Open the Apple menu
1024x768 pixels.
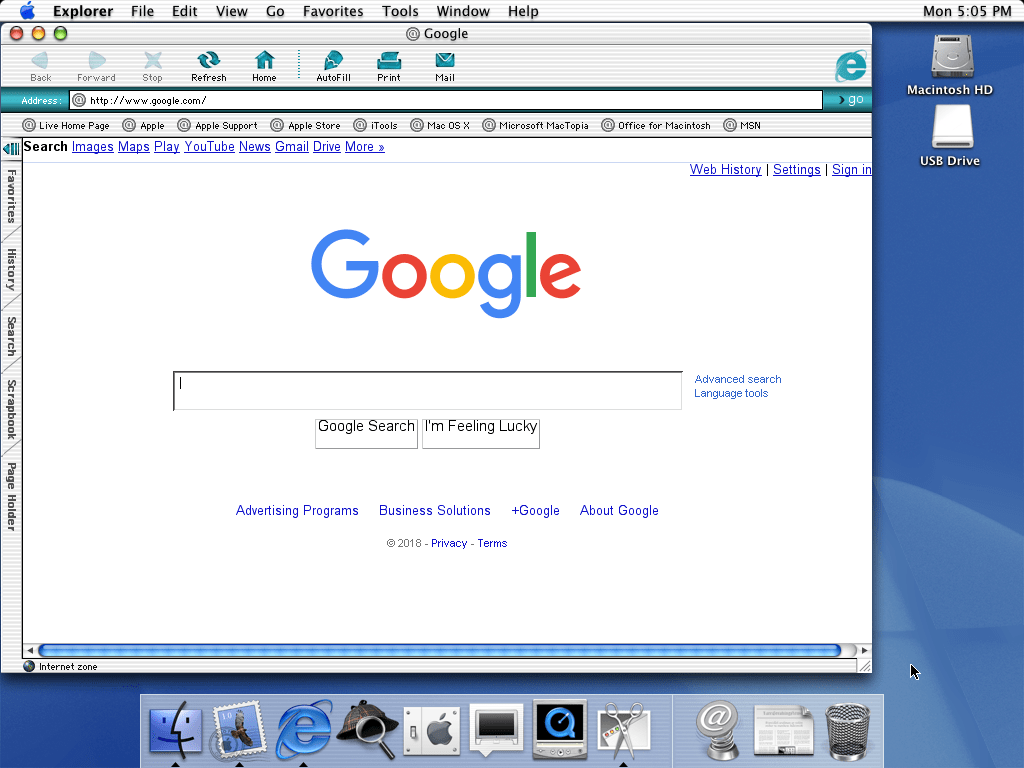(x=27, y=11)
